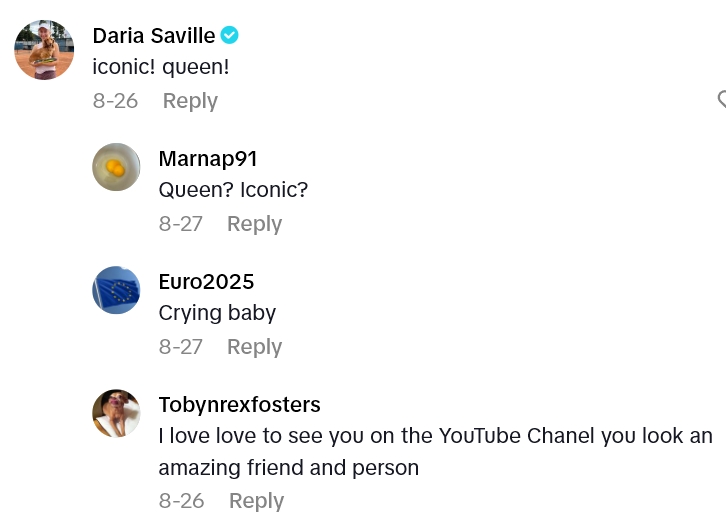Reply to Marnap91's comment

pyautogui.click(x=254, y=224)
